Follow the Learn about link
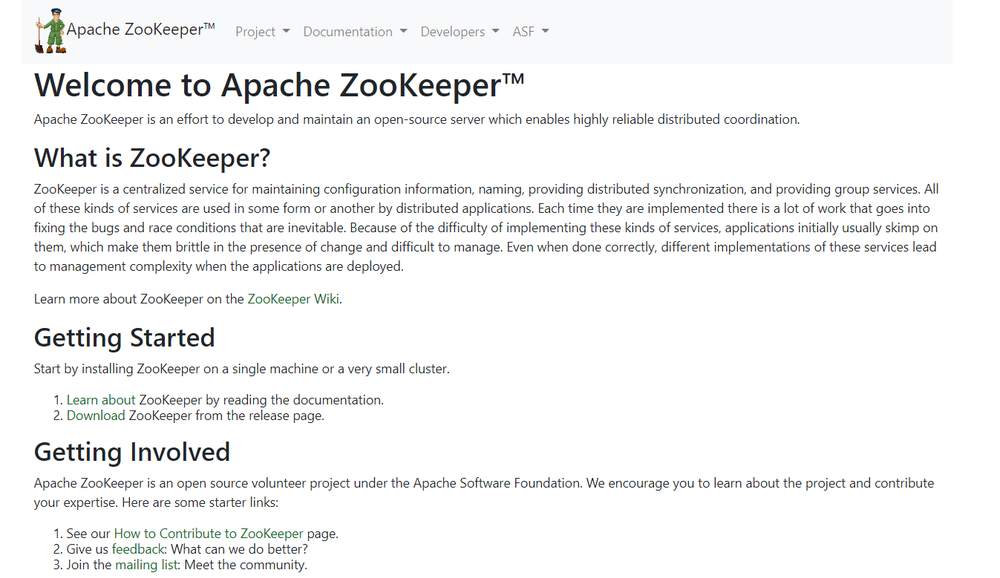The image size is (1000, 578). pos(101,400)
